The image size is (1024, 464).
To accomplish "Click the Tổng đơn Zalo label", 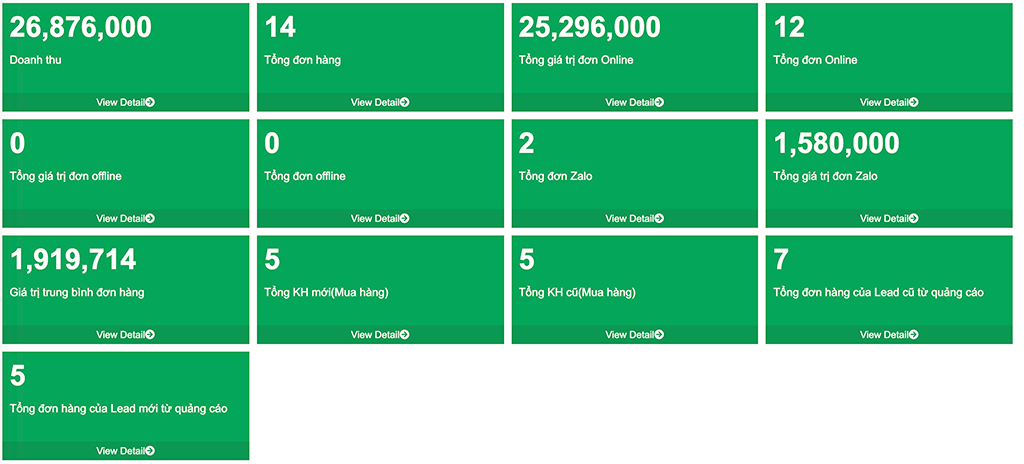I will click(x=556, y=176).
